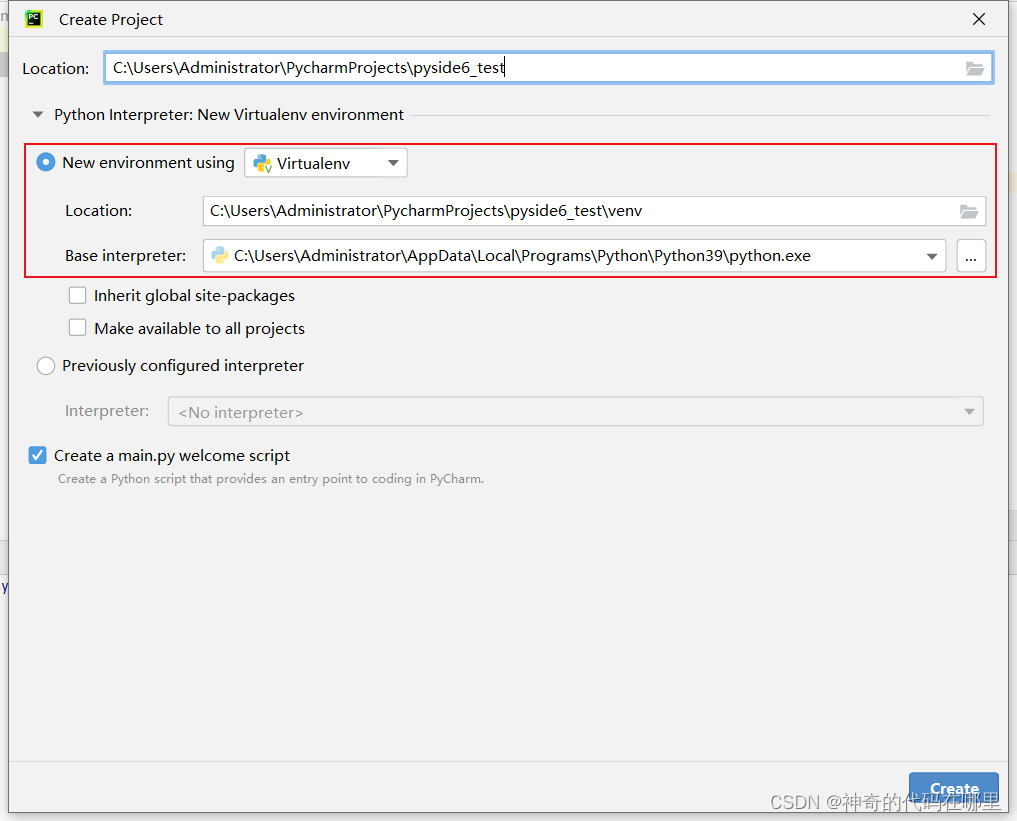Open the folder browser for project Location

tap(974, 68)
